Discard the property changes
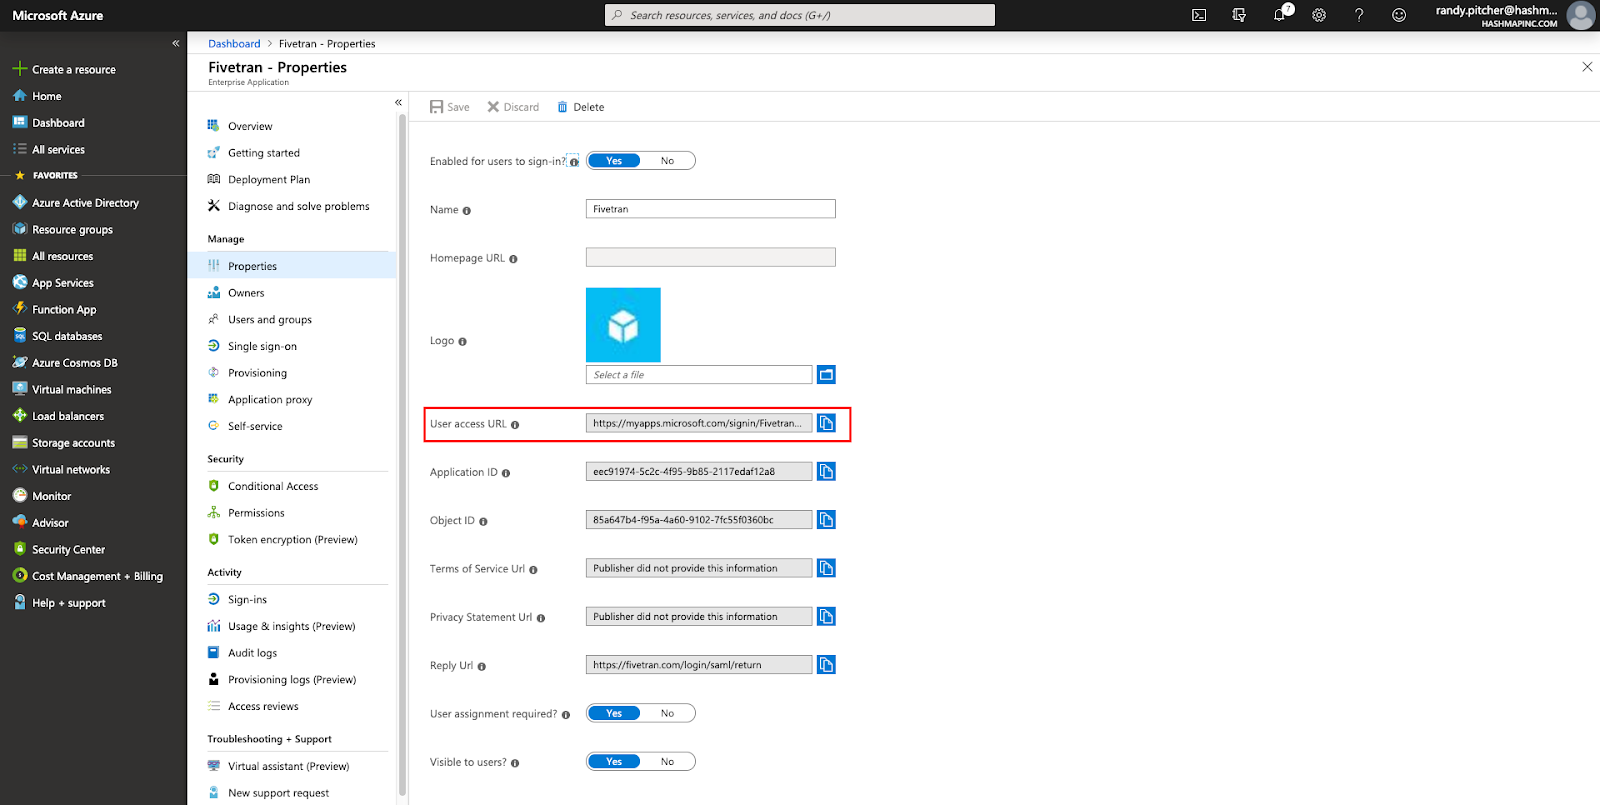The width and height of the screenshot is (1600, 805). click(x=513, y=107)
